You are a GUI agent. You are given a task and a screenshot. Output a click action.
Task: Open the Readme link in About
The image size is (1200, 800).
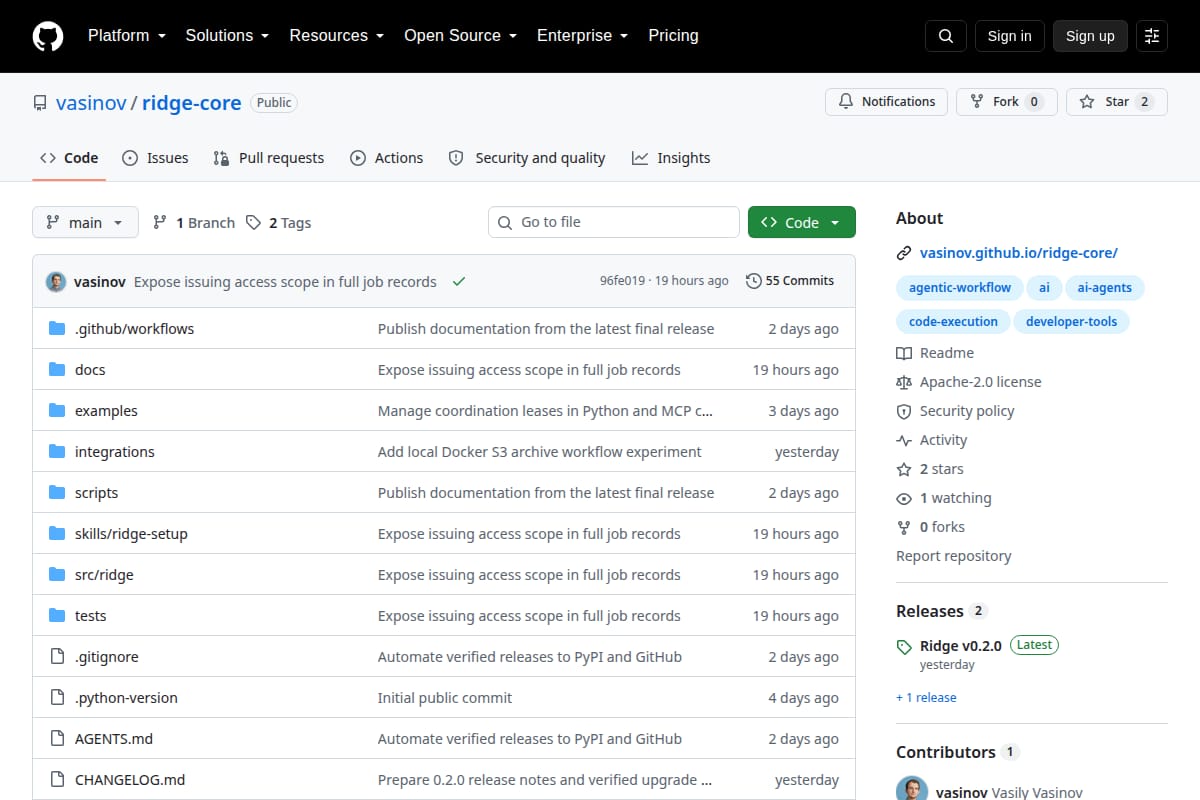tap(935, 353)
